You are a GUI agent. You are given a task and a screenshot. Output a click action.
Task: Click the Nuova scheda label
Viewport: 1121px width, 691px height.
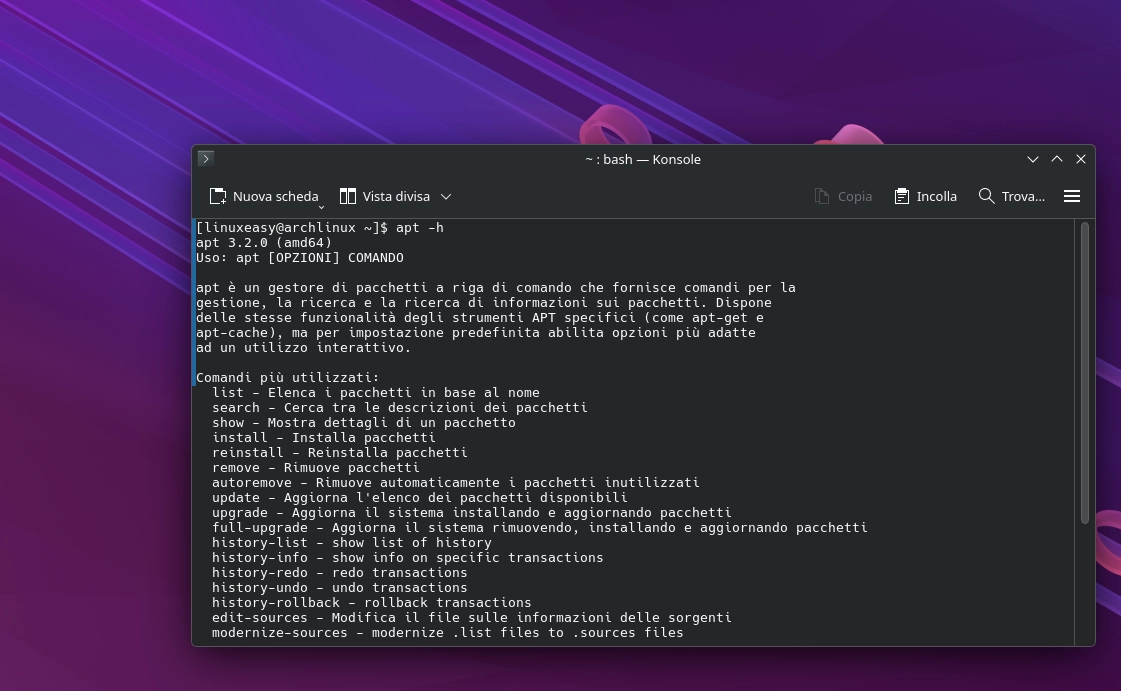tap(276, 195)
